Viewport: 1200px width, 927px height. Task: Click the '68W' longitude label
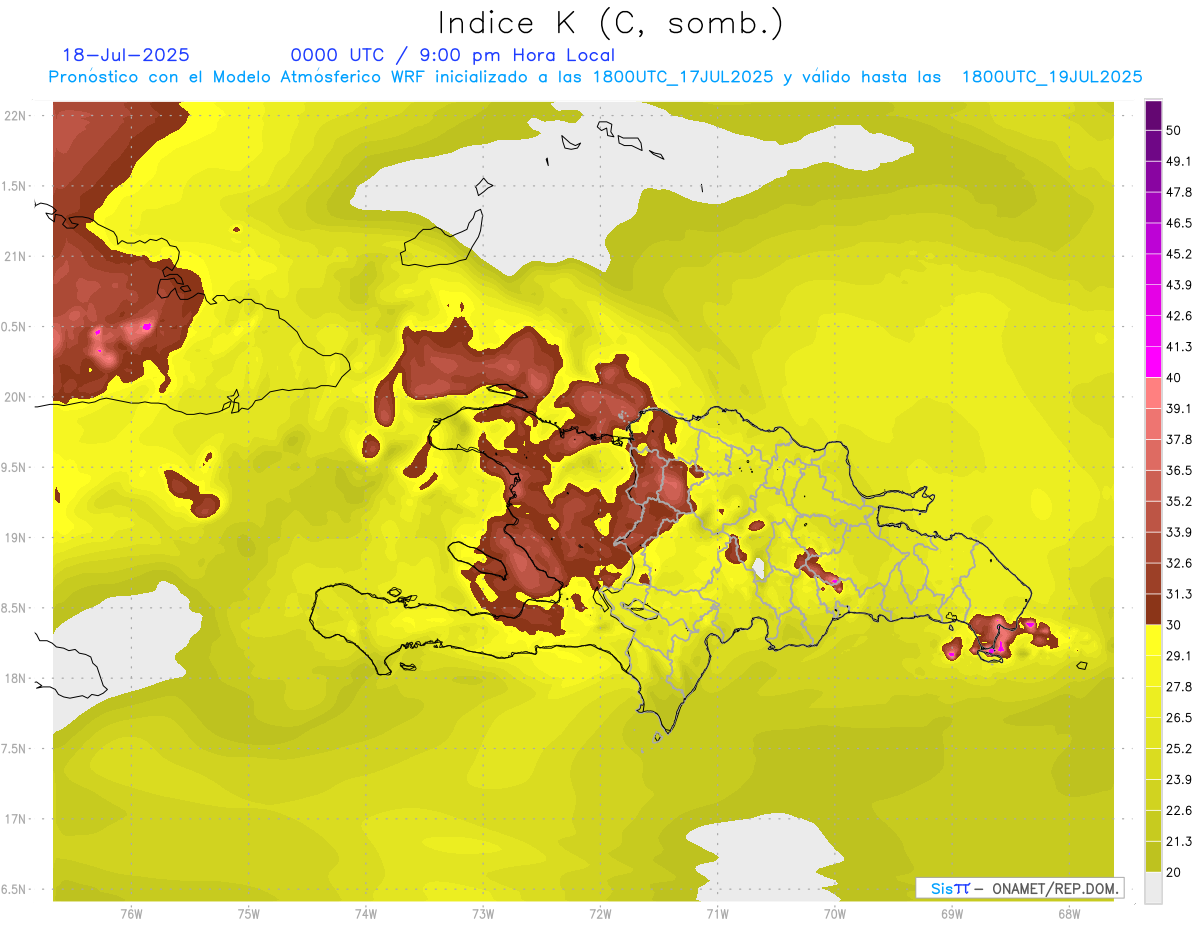1069,913
